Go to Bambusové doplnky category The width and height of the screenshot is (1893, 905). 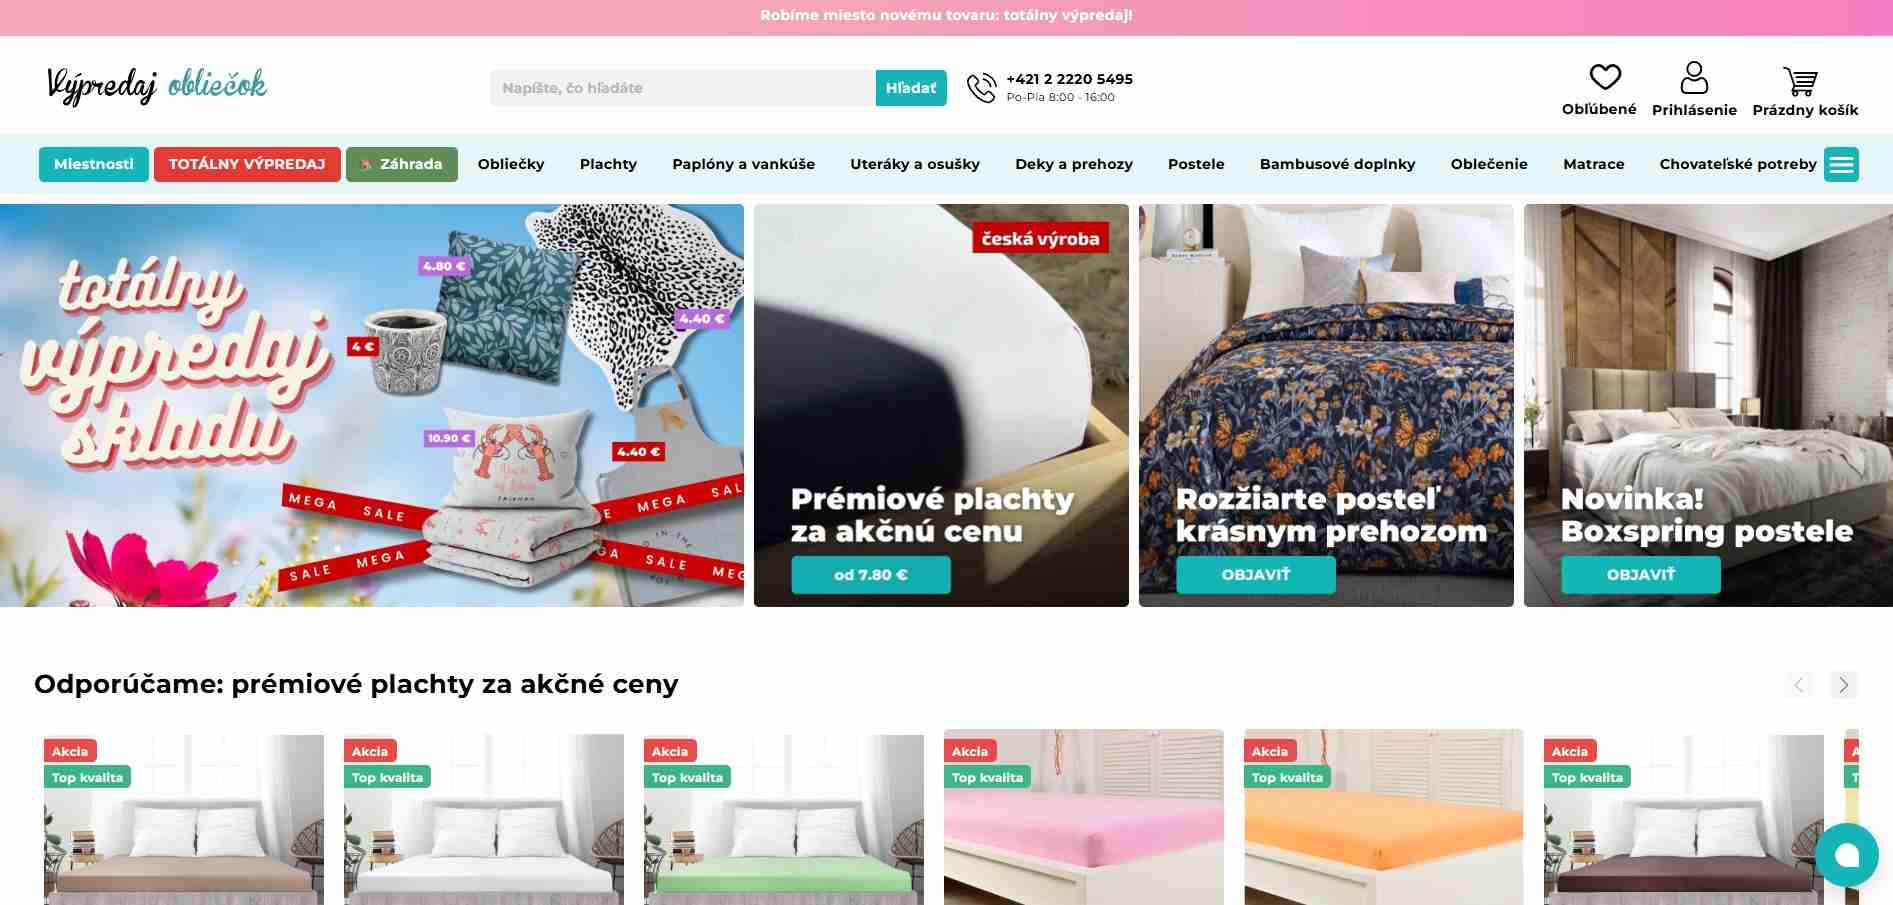[x=1337, y=164]
